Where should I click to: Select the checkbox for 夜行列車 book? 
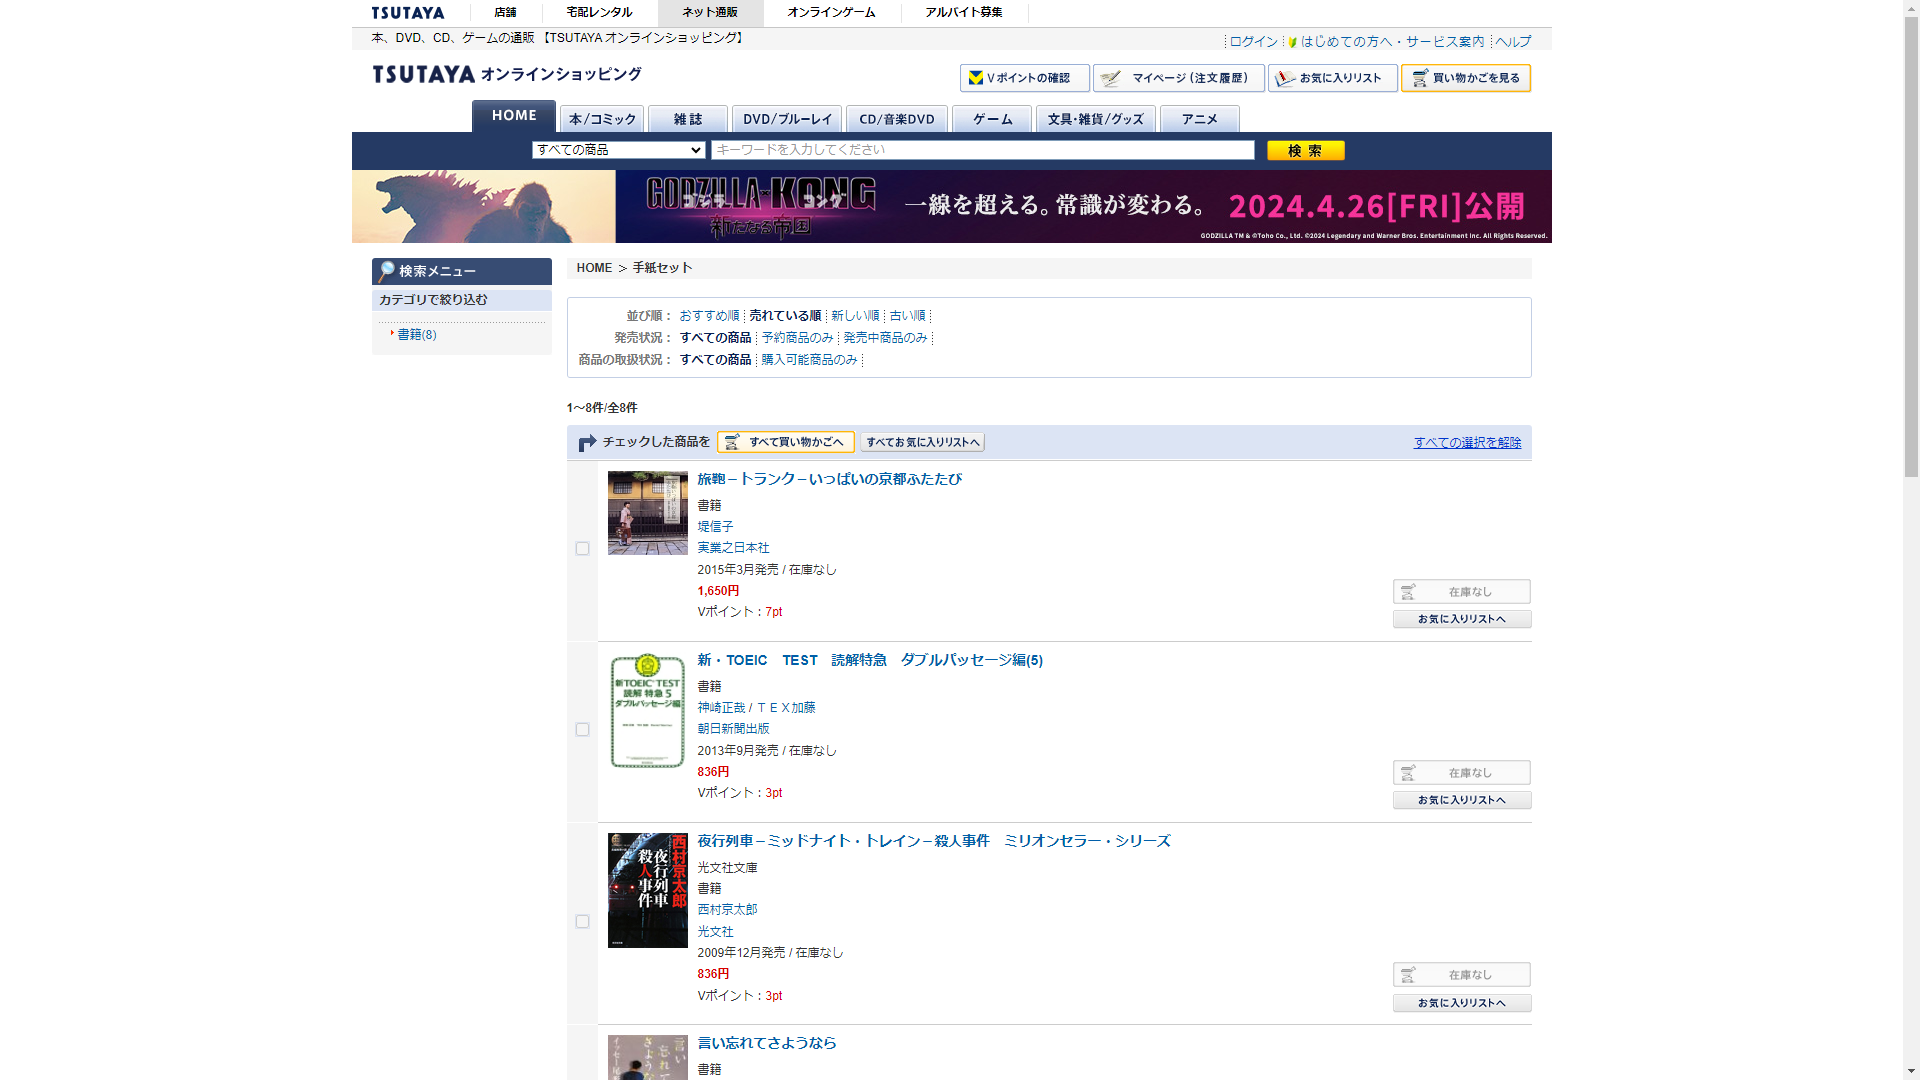click(582, 922)
